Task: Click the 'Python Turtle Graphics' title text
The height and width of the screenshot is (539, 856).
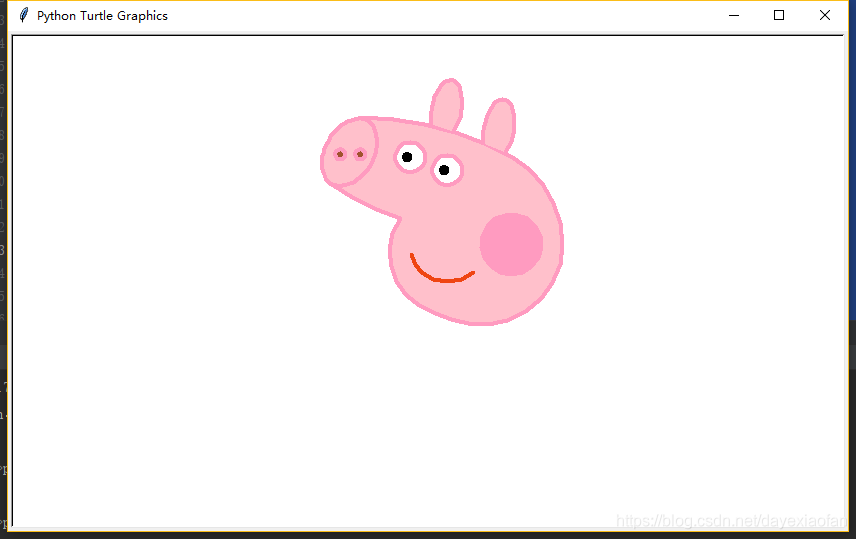Action: (102, 16)
